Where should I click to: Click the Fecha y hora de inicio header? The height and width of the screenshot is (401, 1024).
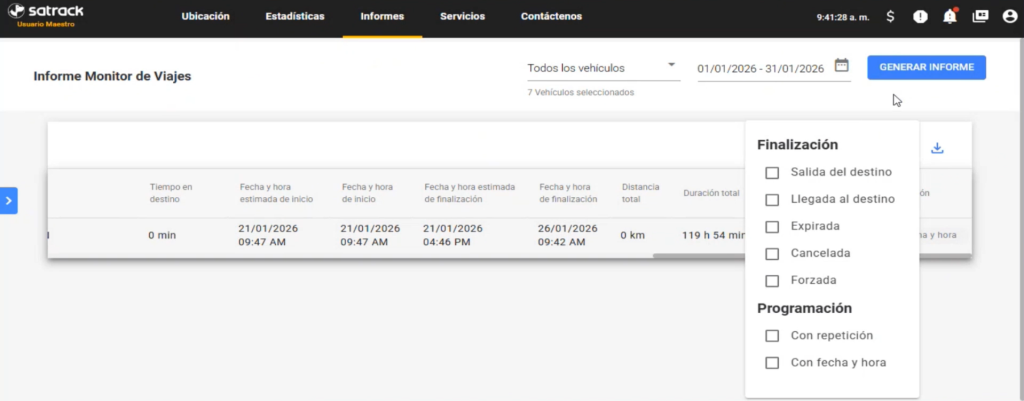coord(368,193)
